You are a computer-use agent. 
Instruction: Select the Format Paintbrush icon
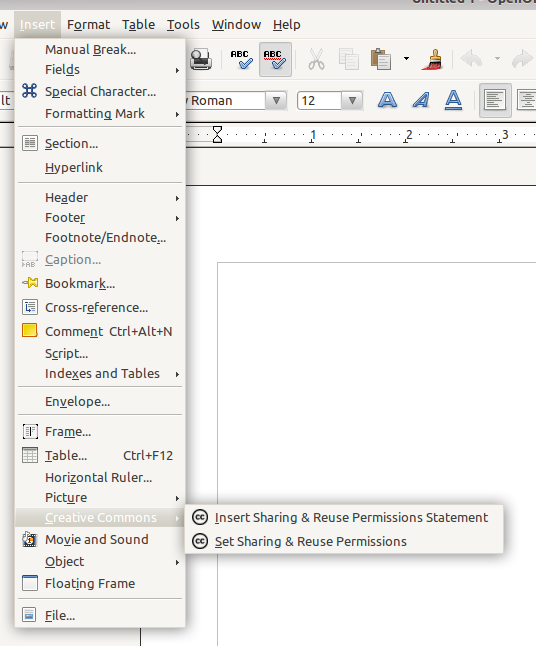click(x=433, y=59)
